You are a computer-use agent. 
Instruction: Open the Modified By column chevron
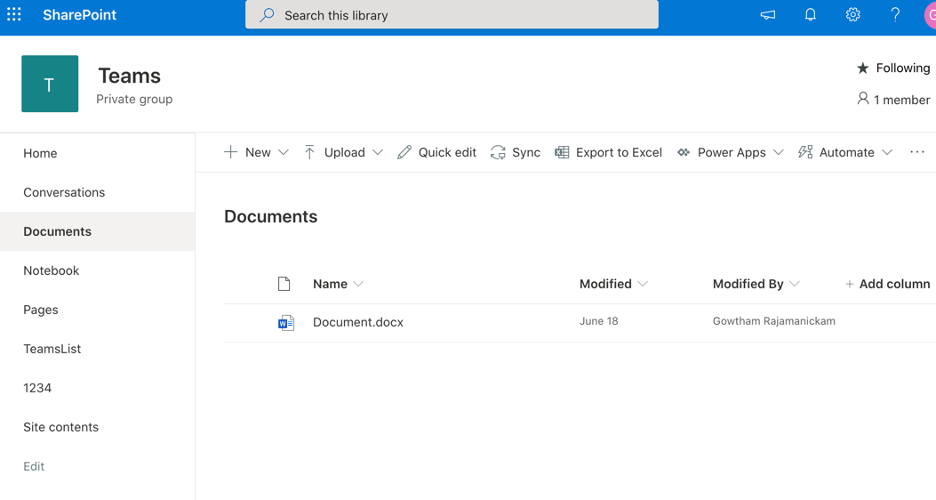(x=794, y=284)
